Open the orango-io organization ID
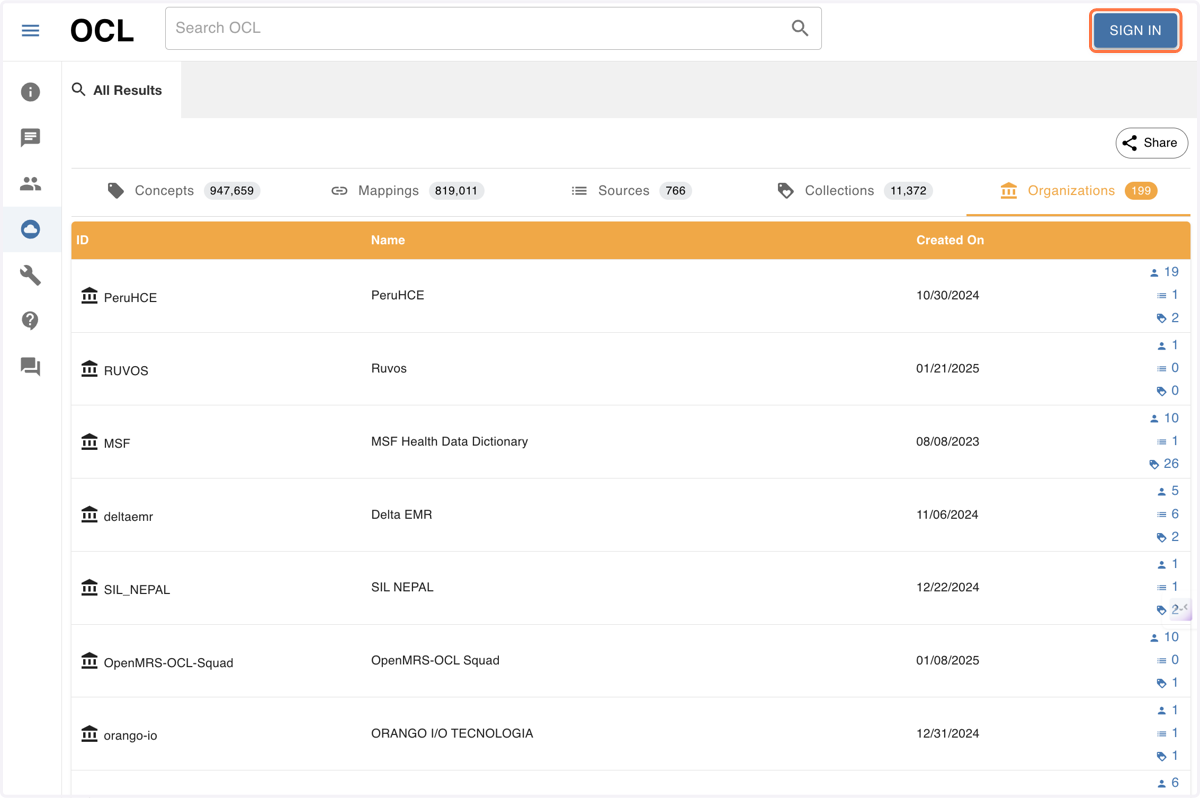This screenshot has width=1200, height=798. pos(130,735)
